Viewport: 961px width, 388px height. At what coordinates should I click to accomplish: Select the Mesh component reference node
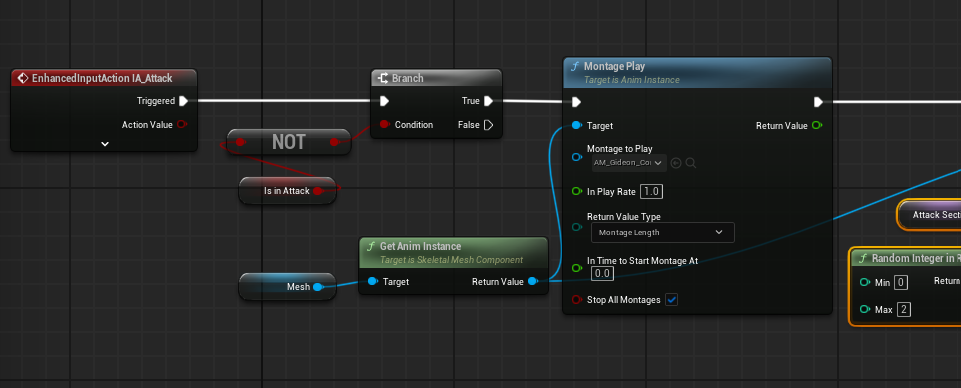click(x=287, y=287)
